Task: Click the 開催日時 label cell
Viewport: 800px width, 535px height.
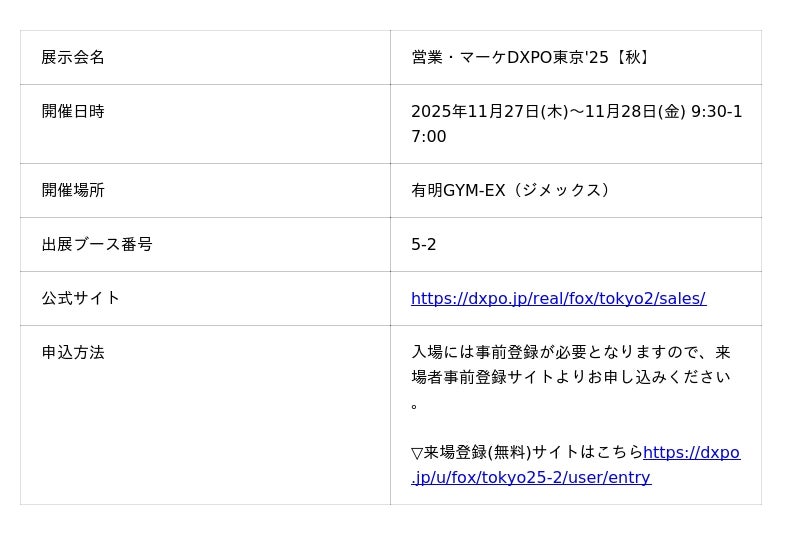Action: (73, 111)
